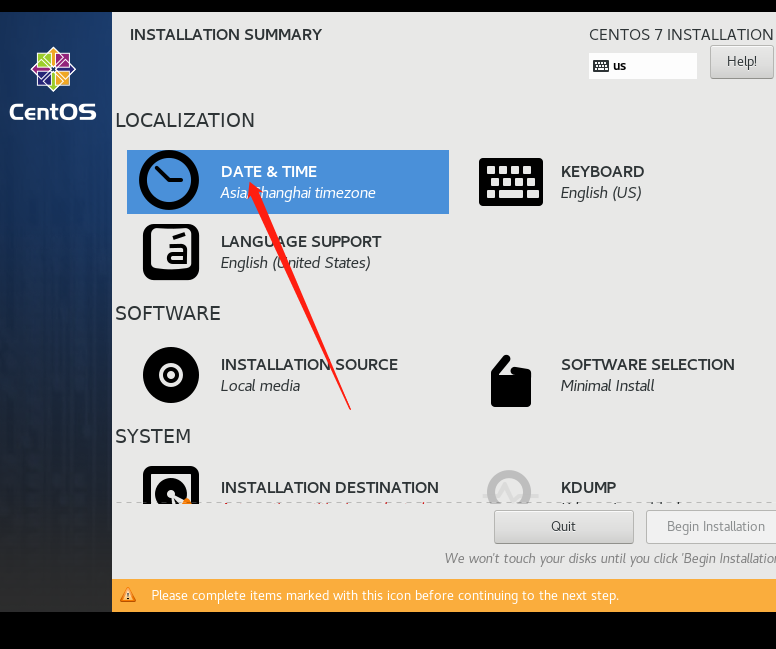Click the DATE & TIME title

pos(269,172)
